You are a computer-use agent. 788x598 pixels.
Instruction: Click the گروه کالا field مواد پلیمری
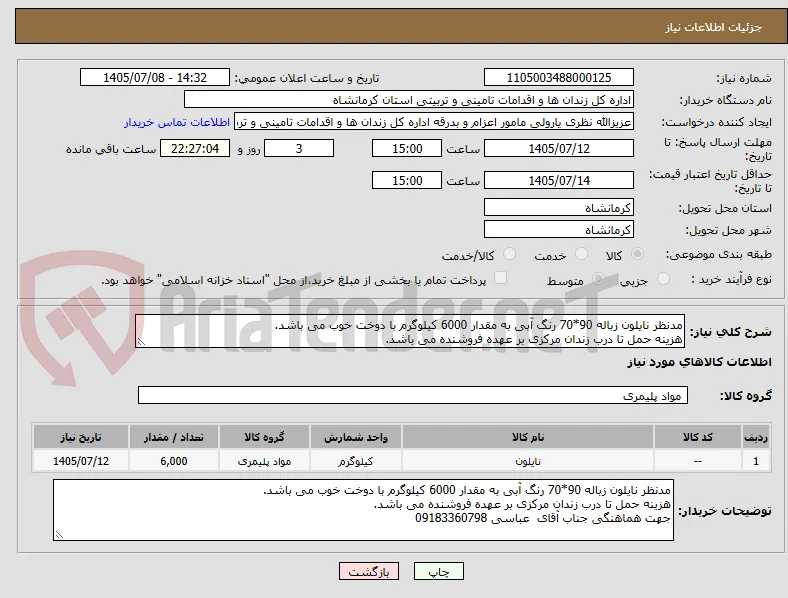tap(413, 395)
